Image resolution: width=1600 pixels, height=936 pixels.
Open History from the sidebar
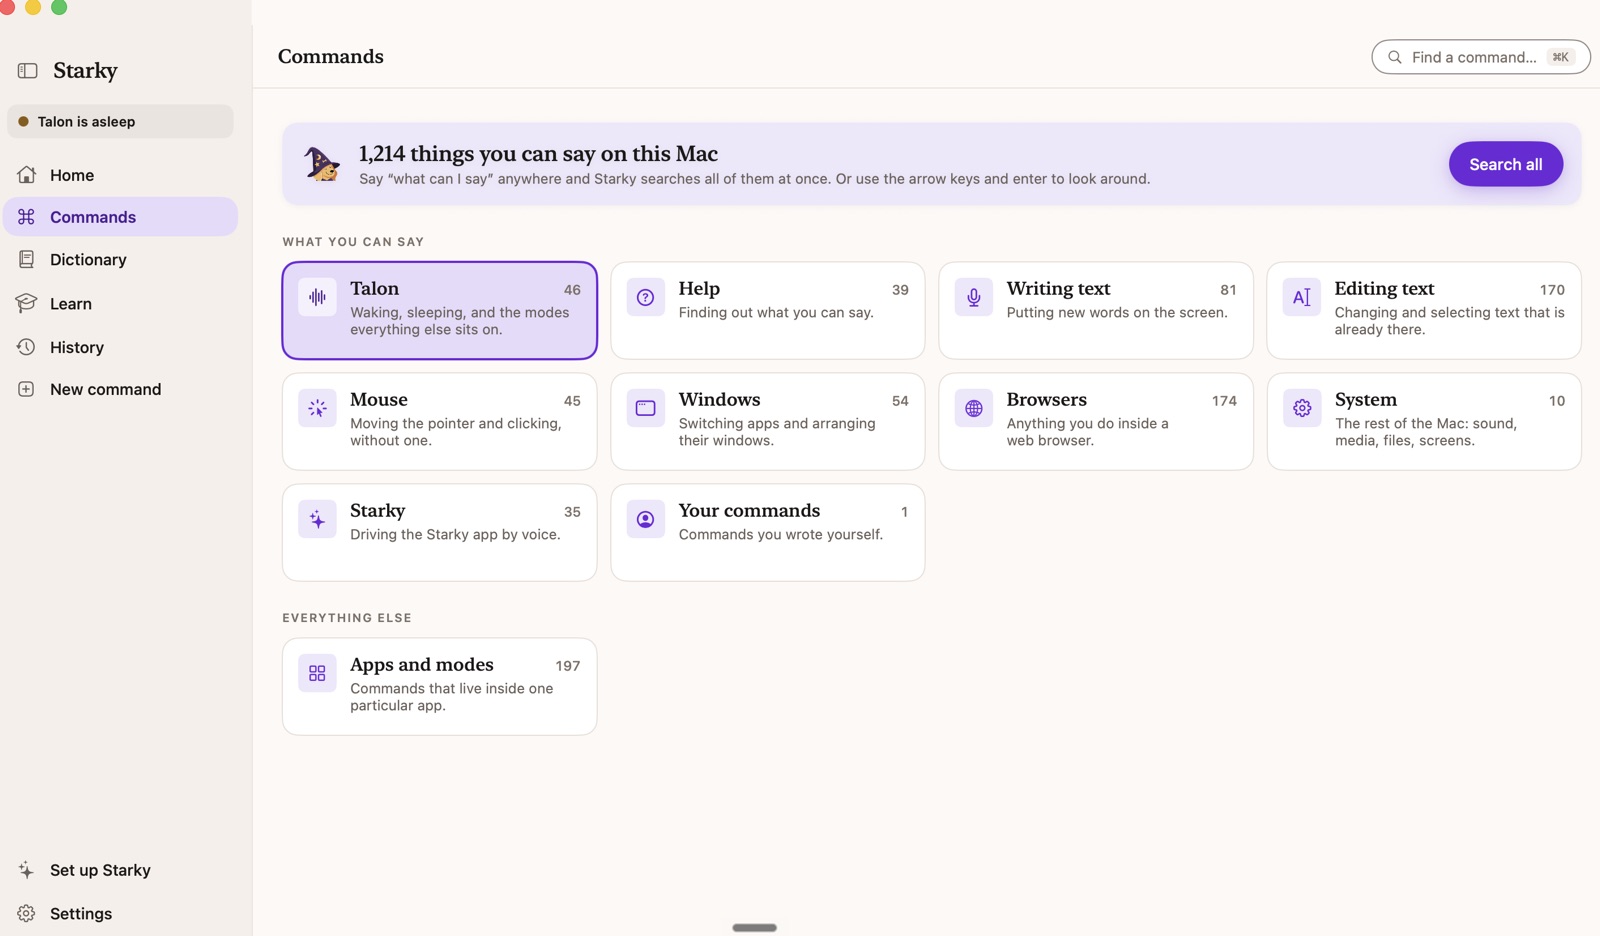tap(120, 347)
